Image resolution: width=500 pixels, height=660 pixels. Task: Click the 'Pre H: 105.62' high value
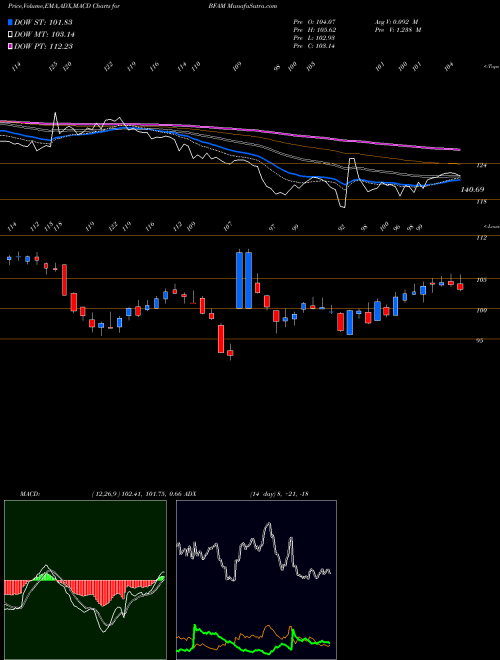pos(314,30)
